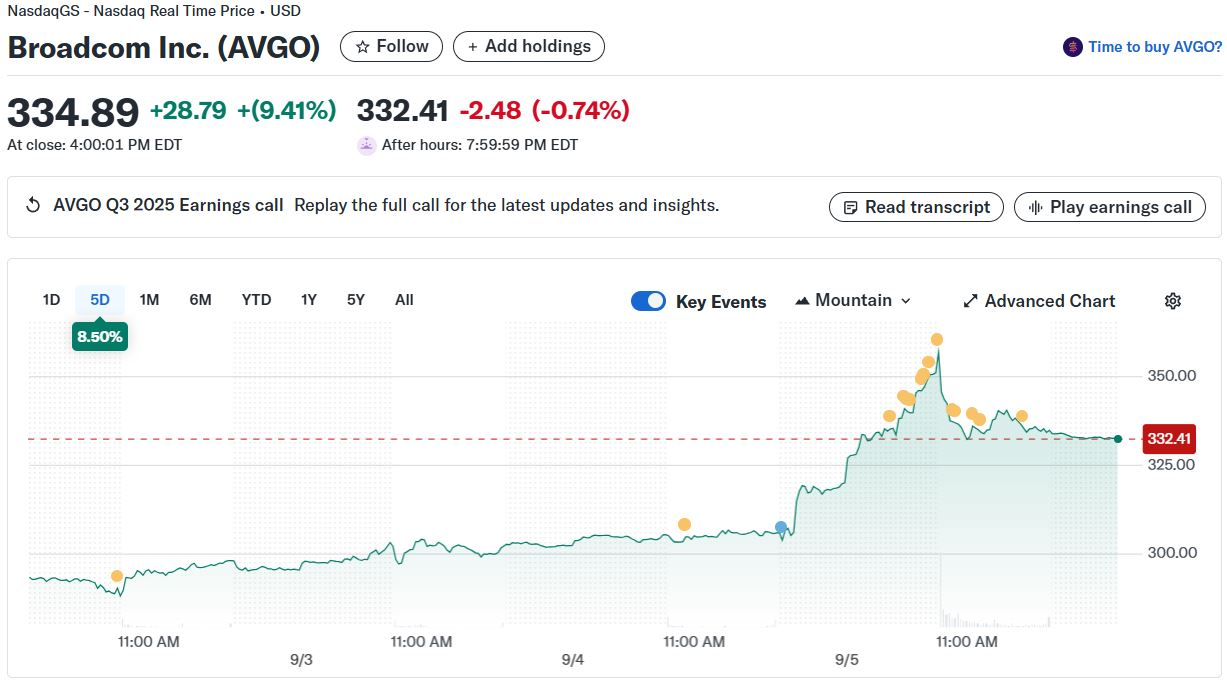Viewport: 1227px width, 684px height.
Task: Click the green 8.50% change badge
Action: [100, 337]
